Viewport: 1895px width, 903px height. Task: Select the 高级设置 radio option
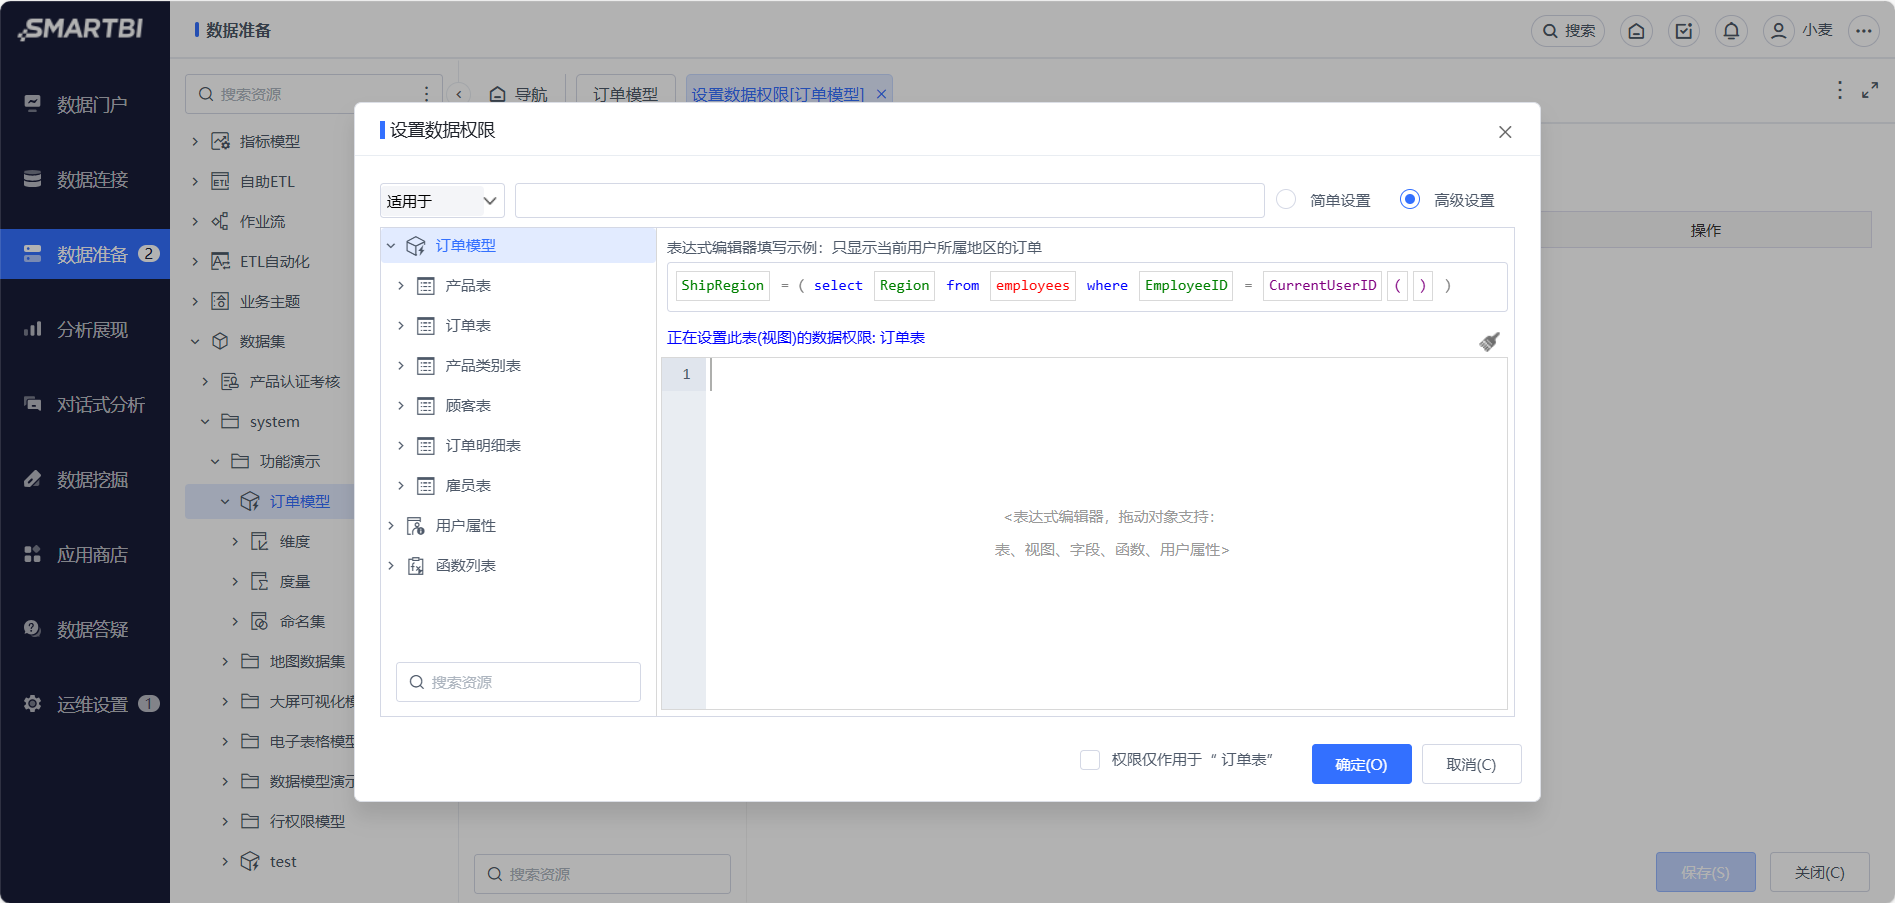tap(1410, 199)
